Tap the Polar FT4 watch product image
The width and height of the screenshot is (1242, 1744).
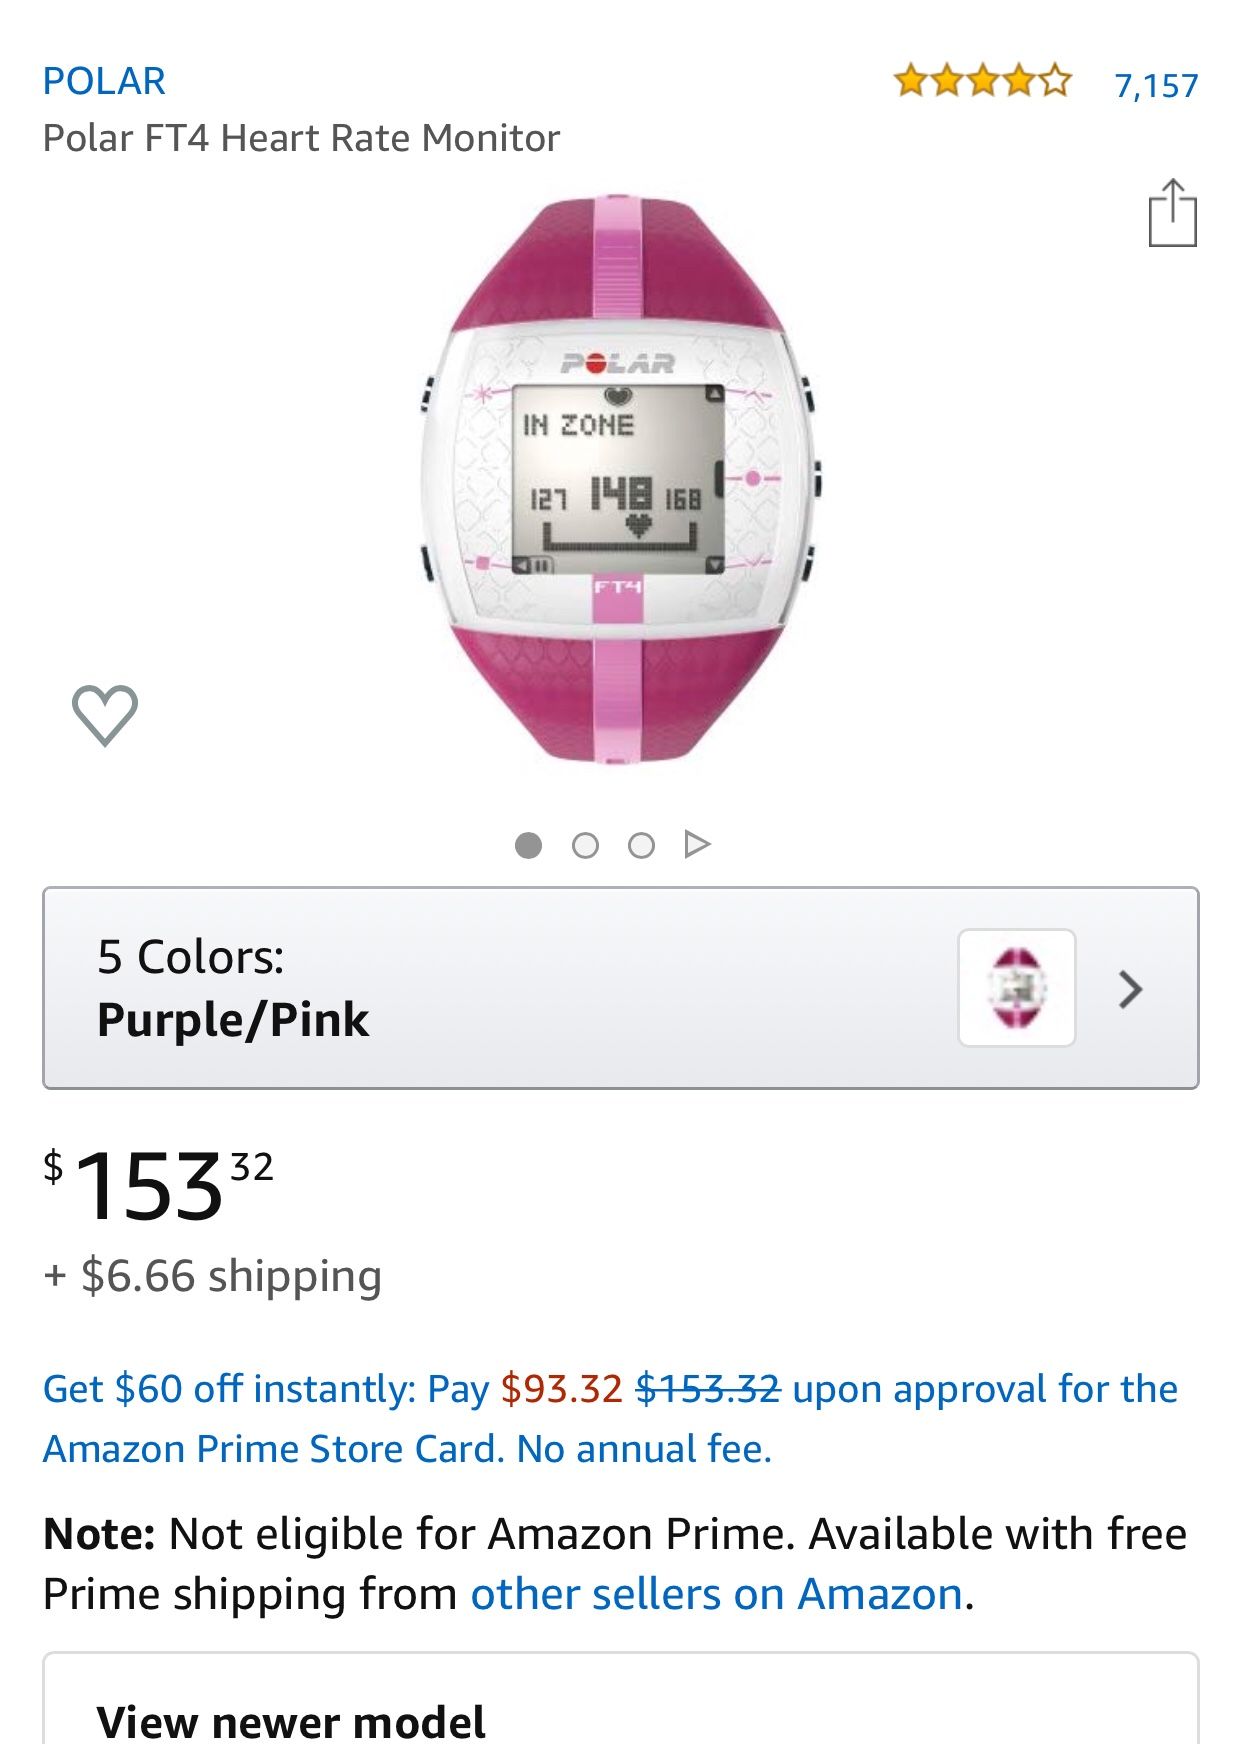point(620,480)
